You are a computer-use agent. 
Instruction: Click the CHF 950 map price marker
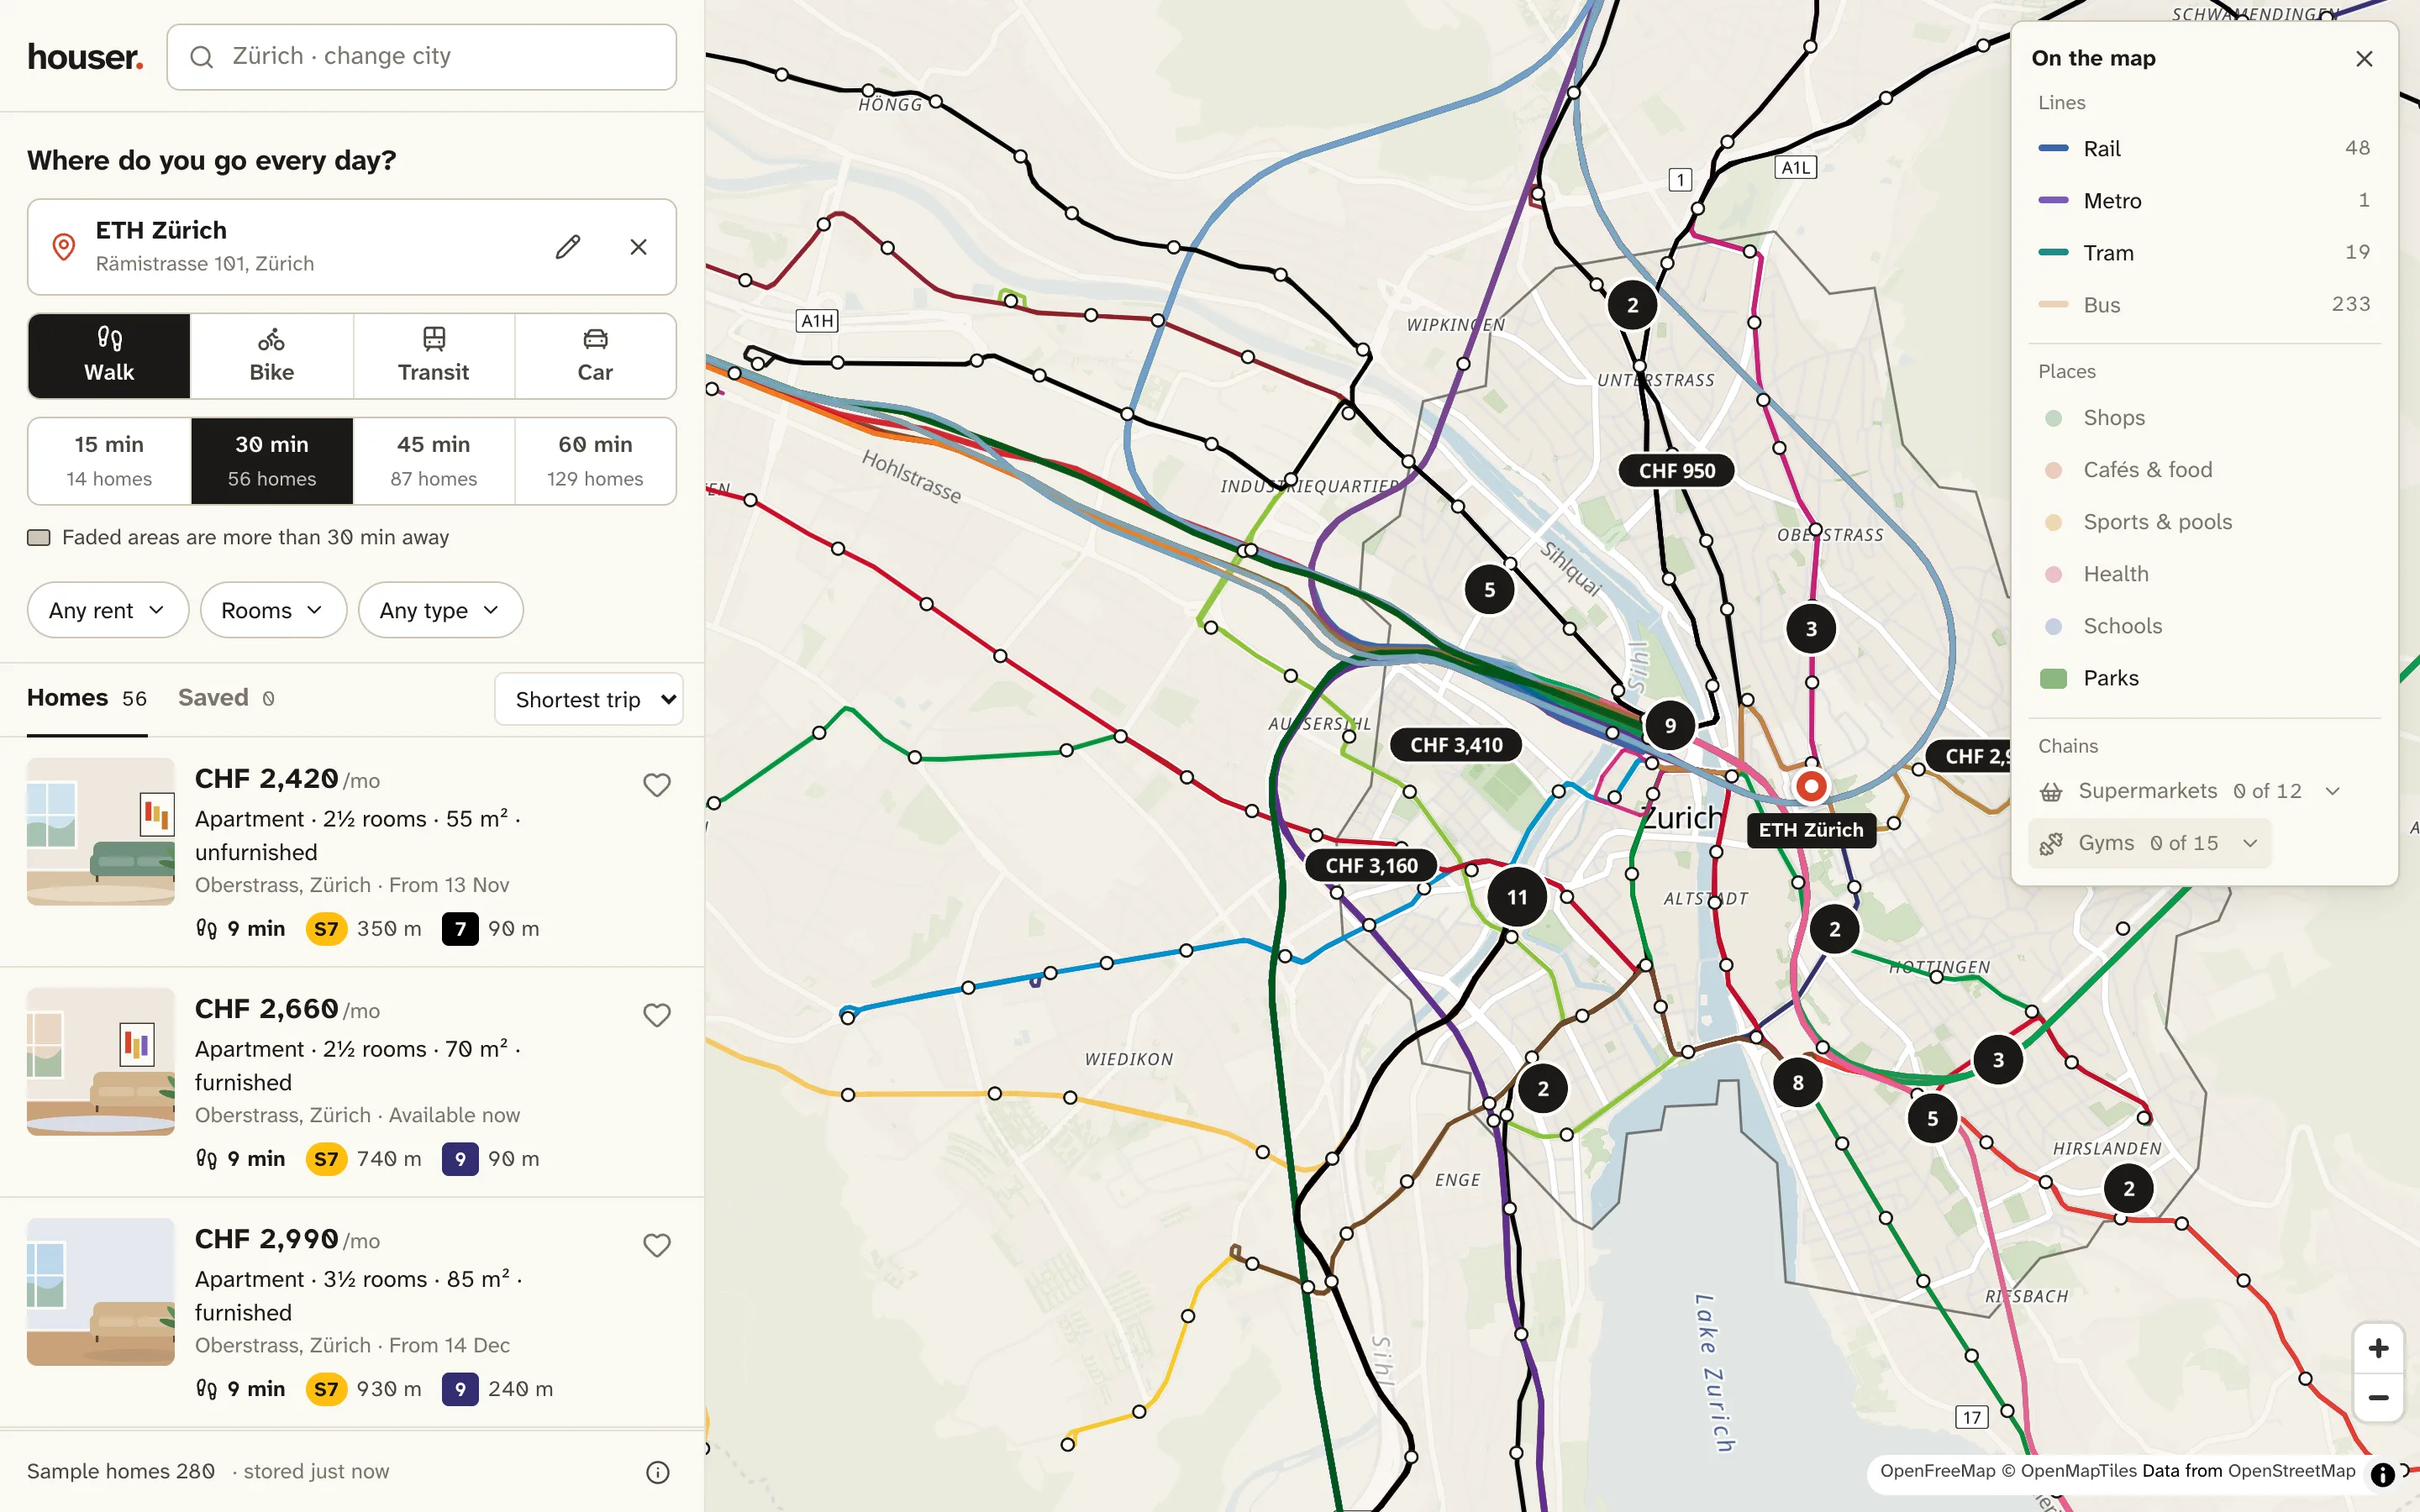[x=1677, y=471]
